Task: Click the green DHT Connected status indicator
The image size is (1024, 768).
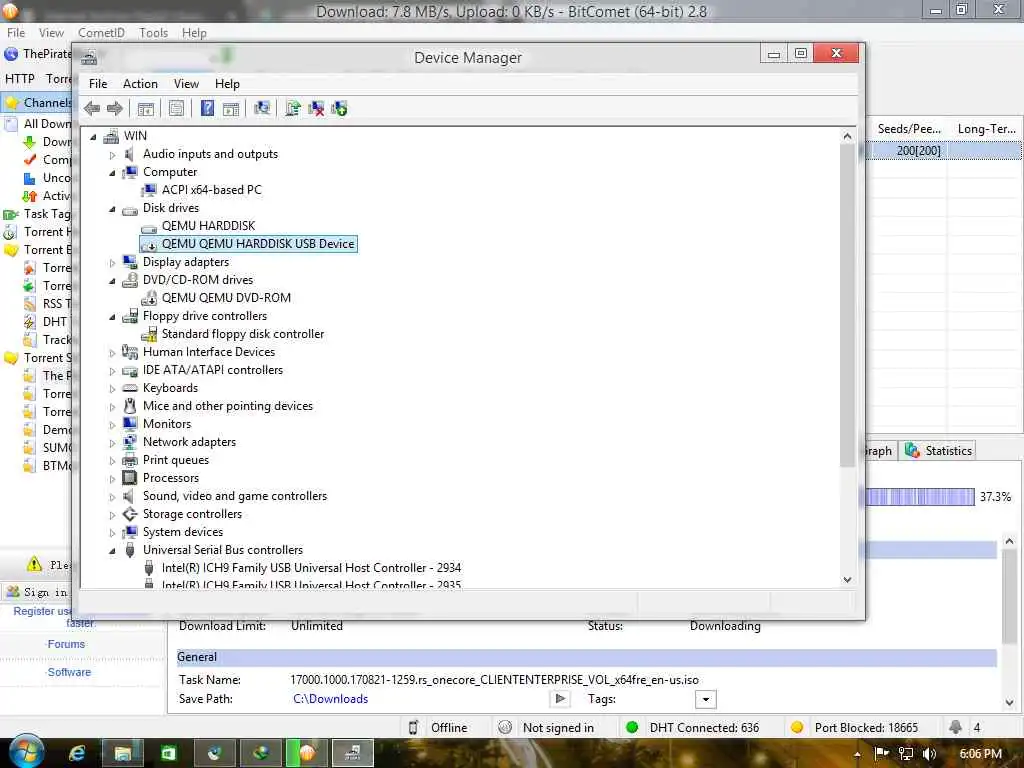Action: coord(632,728)
